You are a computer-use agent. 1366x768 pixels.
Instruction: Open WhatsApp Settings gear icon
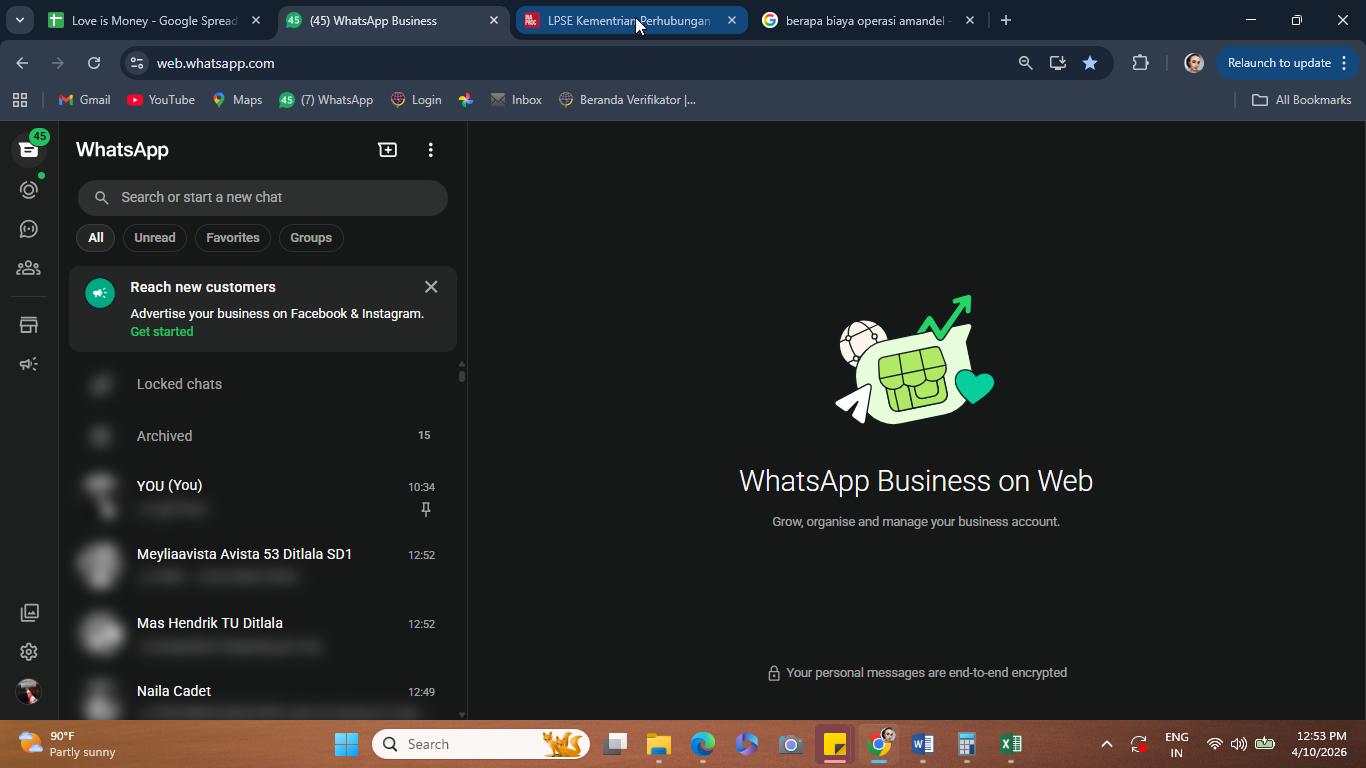click(x=29, y=652)
